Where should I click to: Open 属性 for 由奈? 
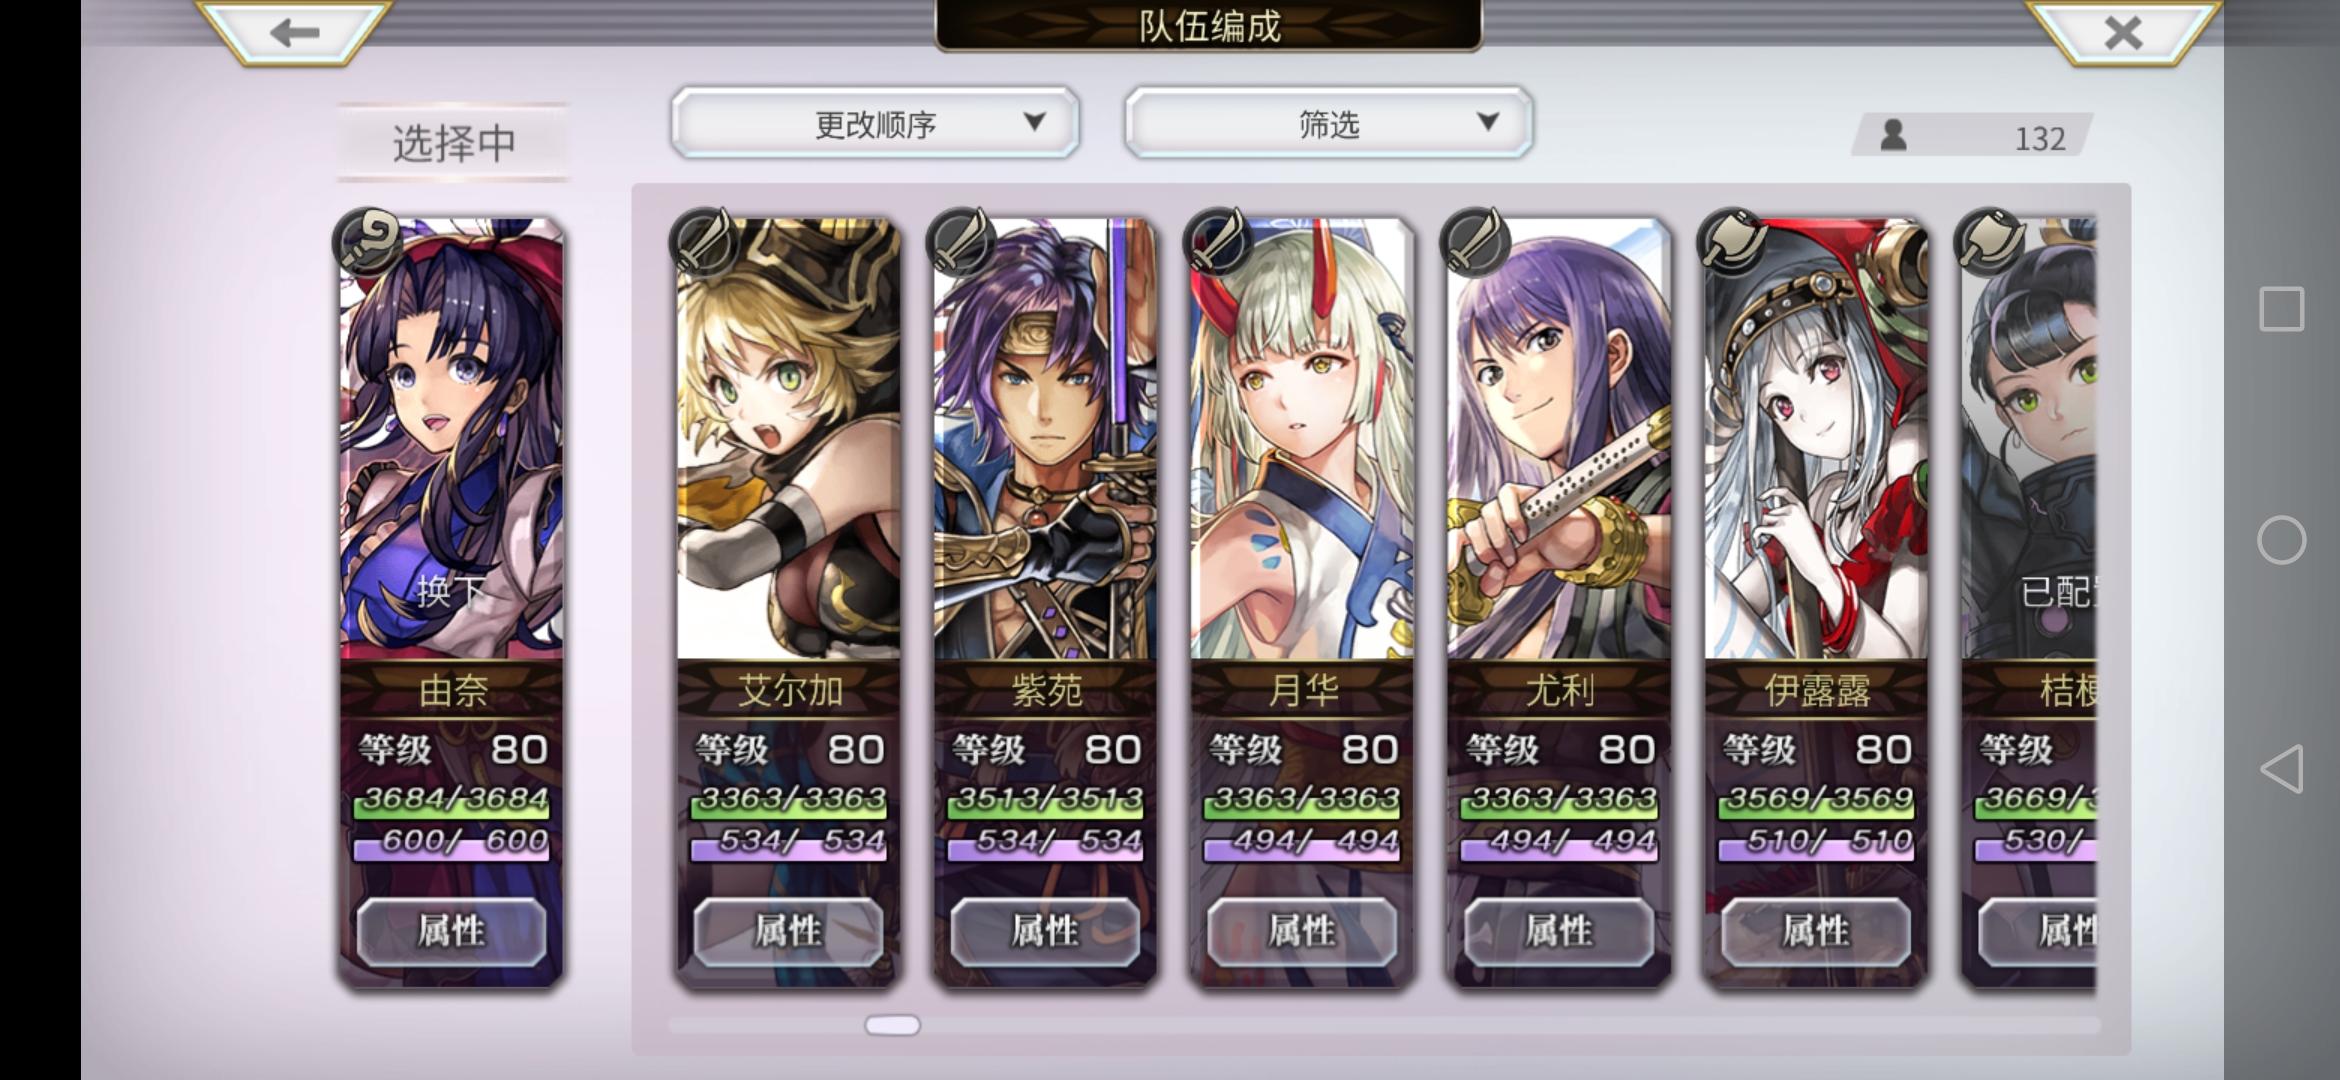point(451,931)
